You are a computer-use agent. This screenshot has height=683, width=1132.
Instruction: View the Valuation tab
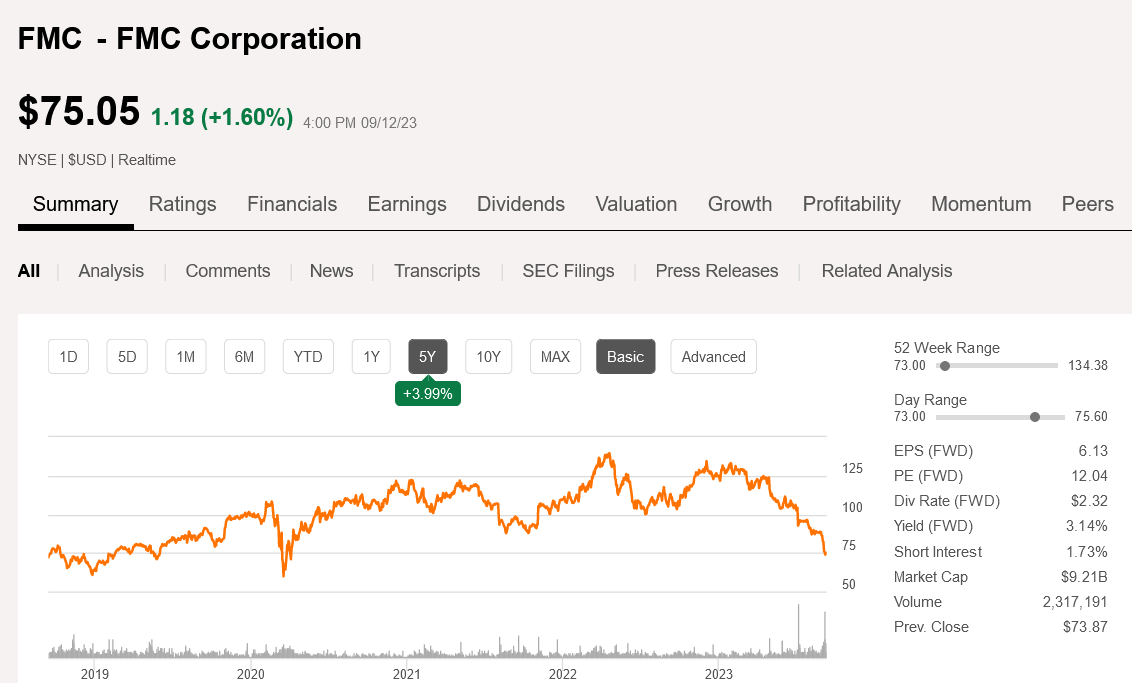point(636,204)
